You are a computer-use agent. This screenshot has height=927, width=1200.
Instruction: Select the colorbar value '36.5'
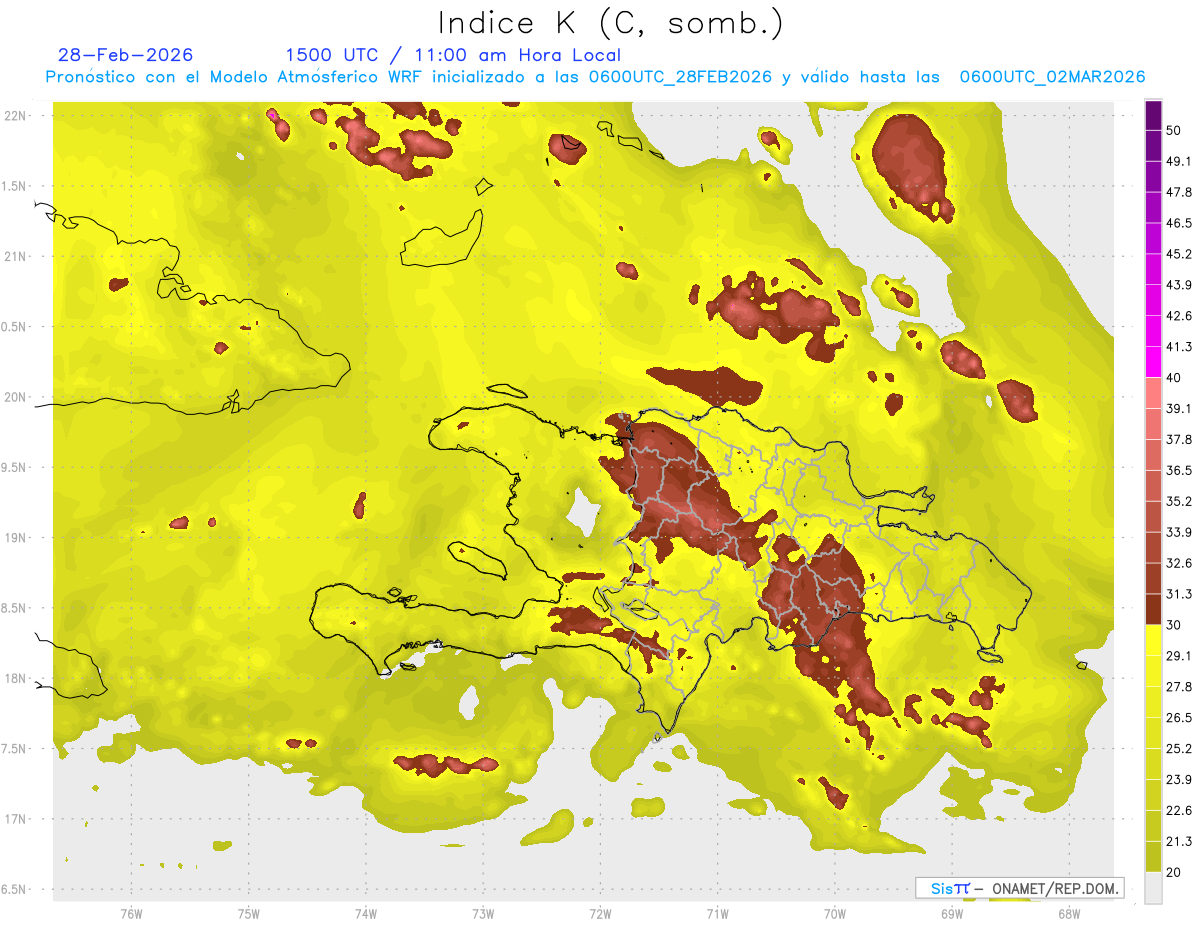coord(1179,470)
